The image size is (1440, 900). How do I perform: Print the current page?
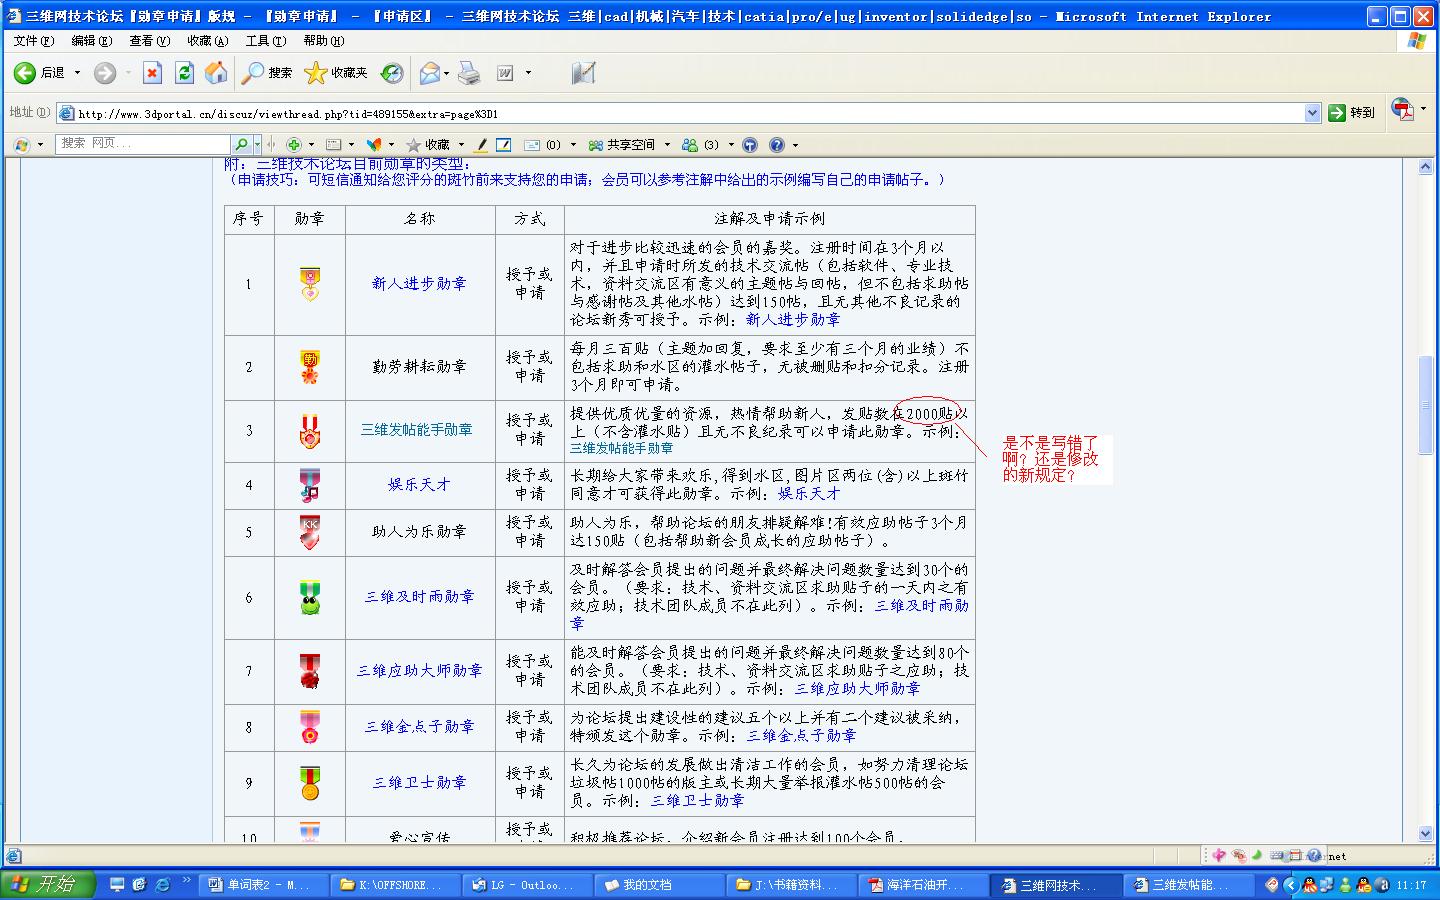tap(469, 73)
